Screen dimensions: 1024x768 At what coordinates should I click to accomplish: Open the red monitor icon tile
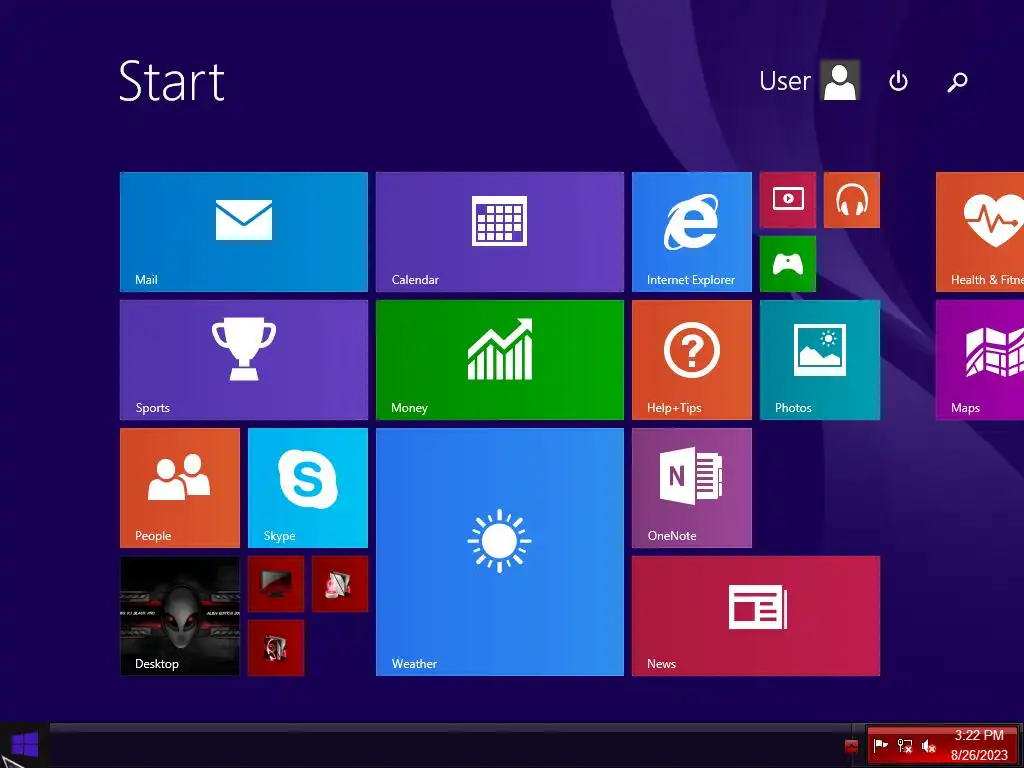click(x=276, y=584)
